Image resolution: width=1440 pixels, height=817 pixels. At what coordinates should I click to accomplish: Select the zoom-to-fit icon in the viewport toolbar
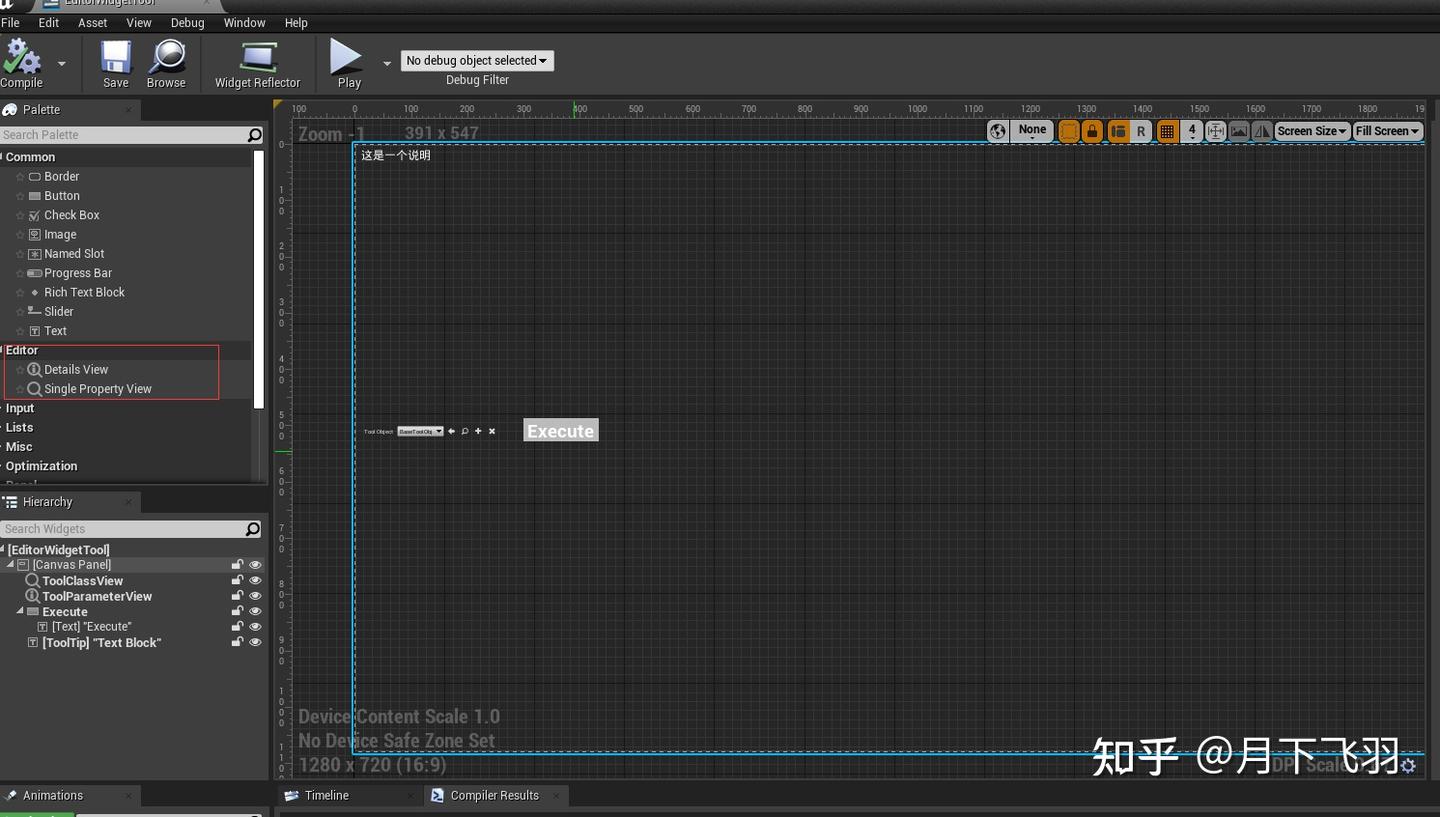coord(1215,131)
